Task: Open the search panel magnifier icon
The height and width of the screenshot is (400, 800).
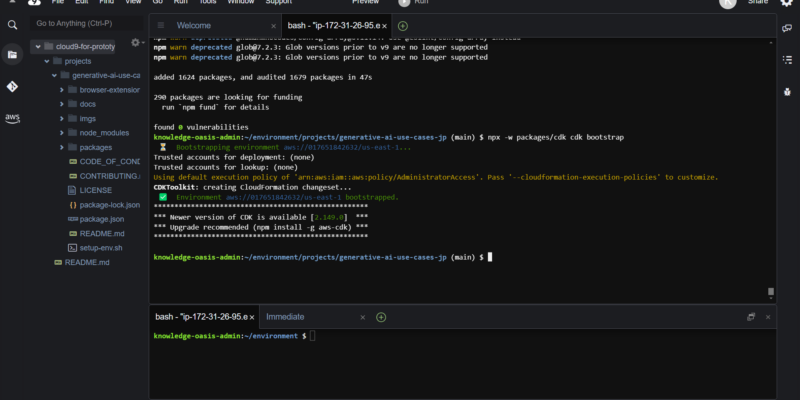Action: click(13, 23)
